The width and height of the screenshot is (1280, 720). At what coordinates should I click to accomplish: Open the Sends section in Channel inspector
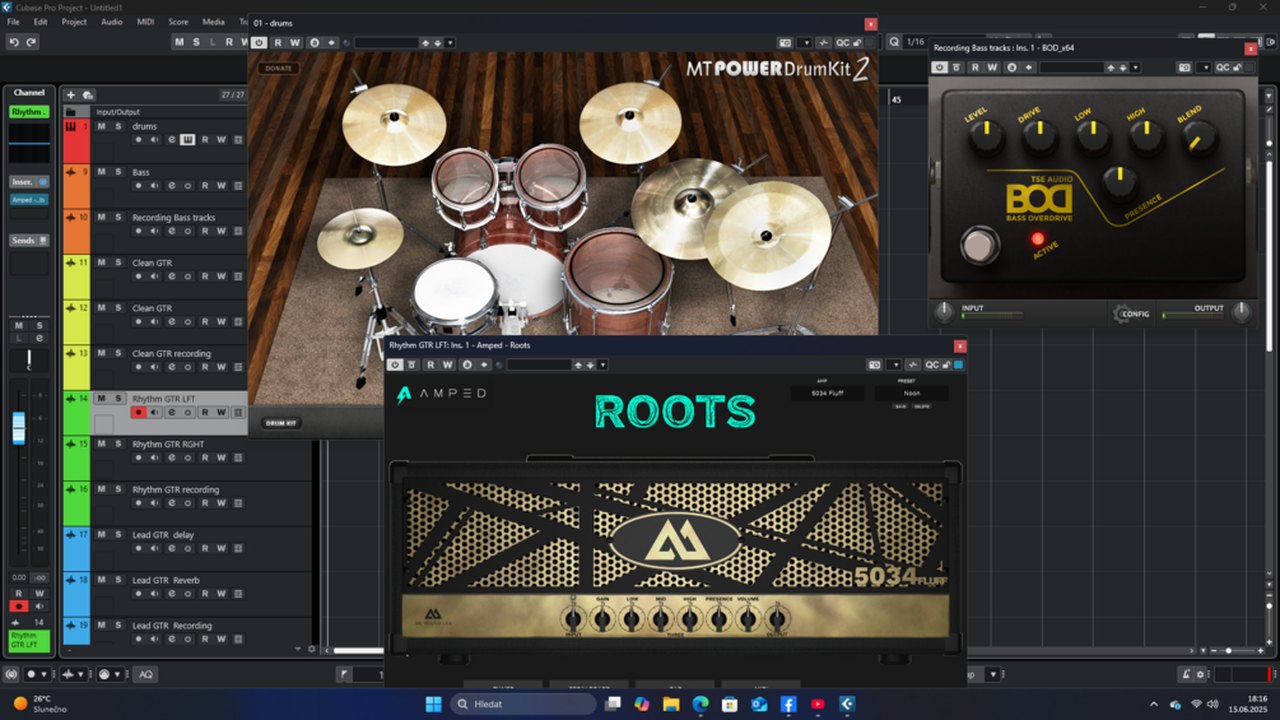29,240
